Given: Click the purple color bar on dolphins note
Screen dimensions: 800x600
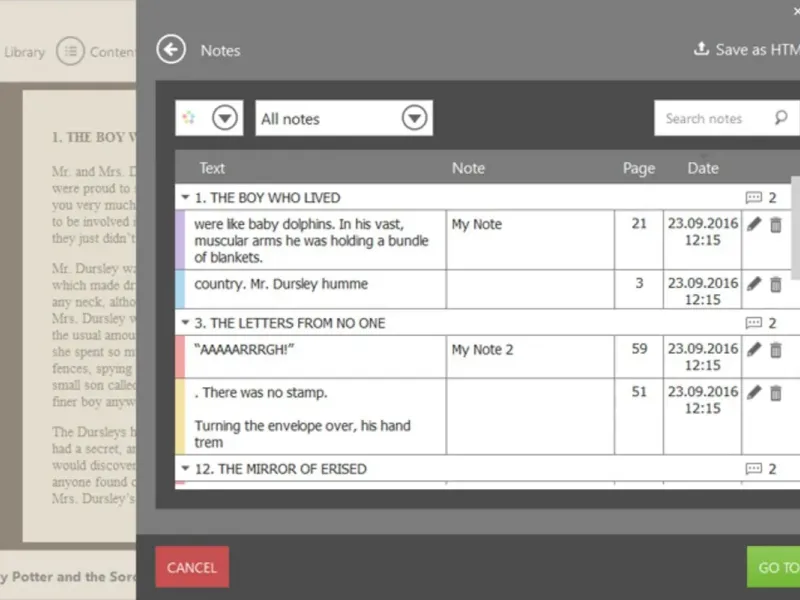Looking at the screenshot, I should (180, 240).
